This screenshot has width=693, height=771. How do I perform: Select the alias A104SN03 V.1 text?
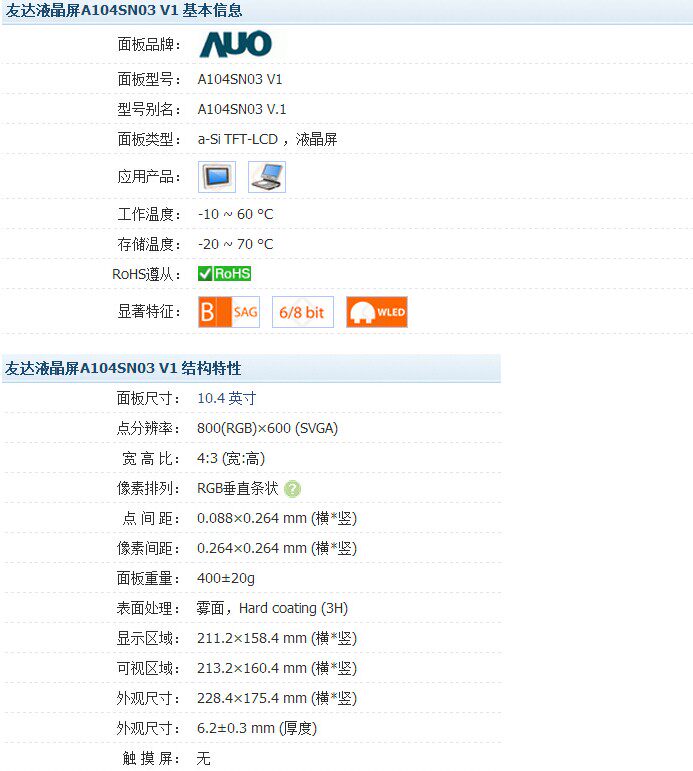tap(242, 109)
